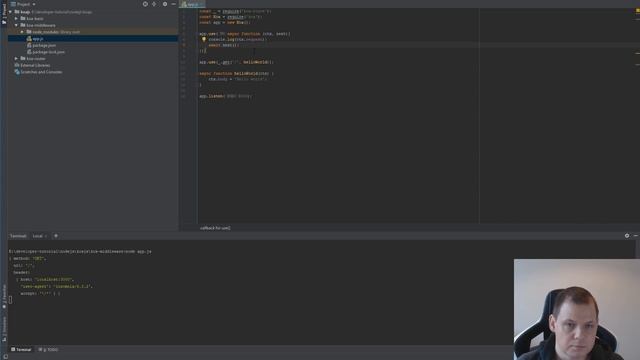The height and width of the screenshot is (360, 640).
Task: Hide the Project panel with minimize icon
Action: [x=173, y=4]
